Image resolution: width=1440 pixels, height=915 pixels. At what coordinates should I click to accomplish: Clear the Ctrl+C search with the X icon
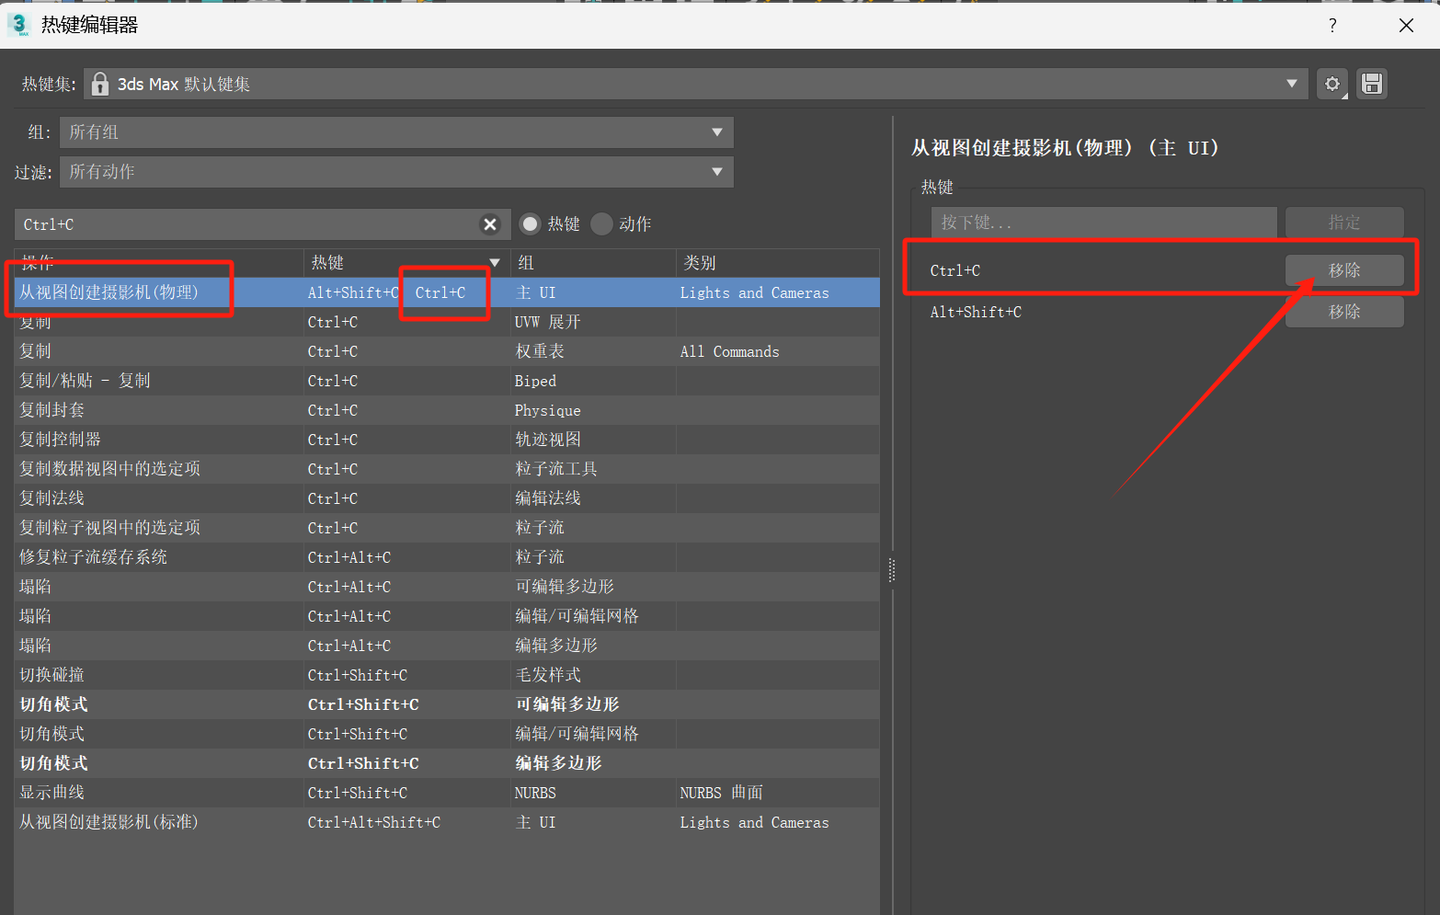pyautogui.click(x=490, y=224)
